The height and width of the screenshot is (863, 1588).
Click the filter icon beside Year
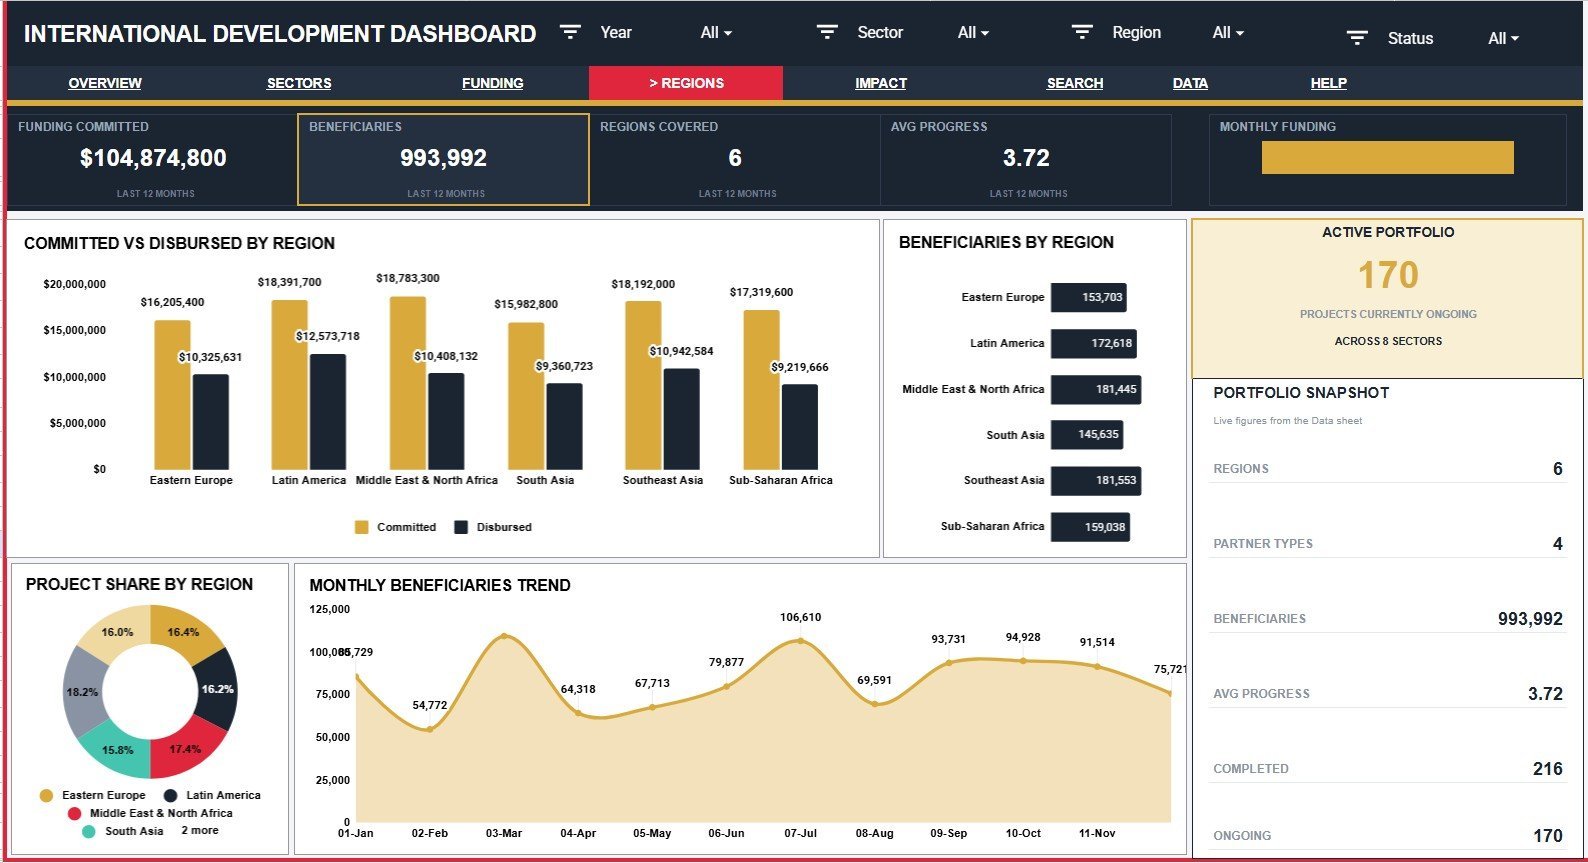[570, 32]
